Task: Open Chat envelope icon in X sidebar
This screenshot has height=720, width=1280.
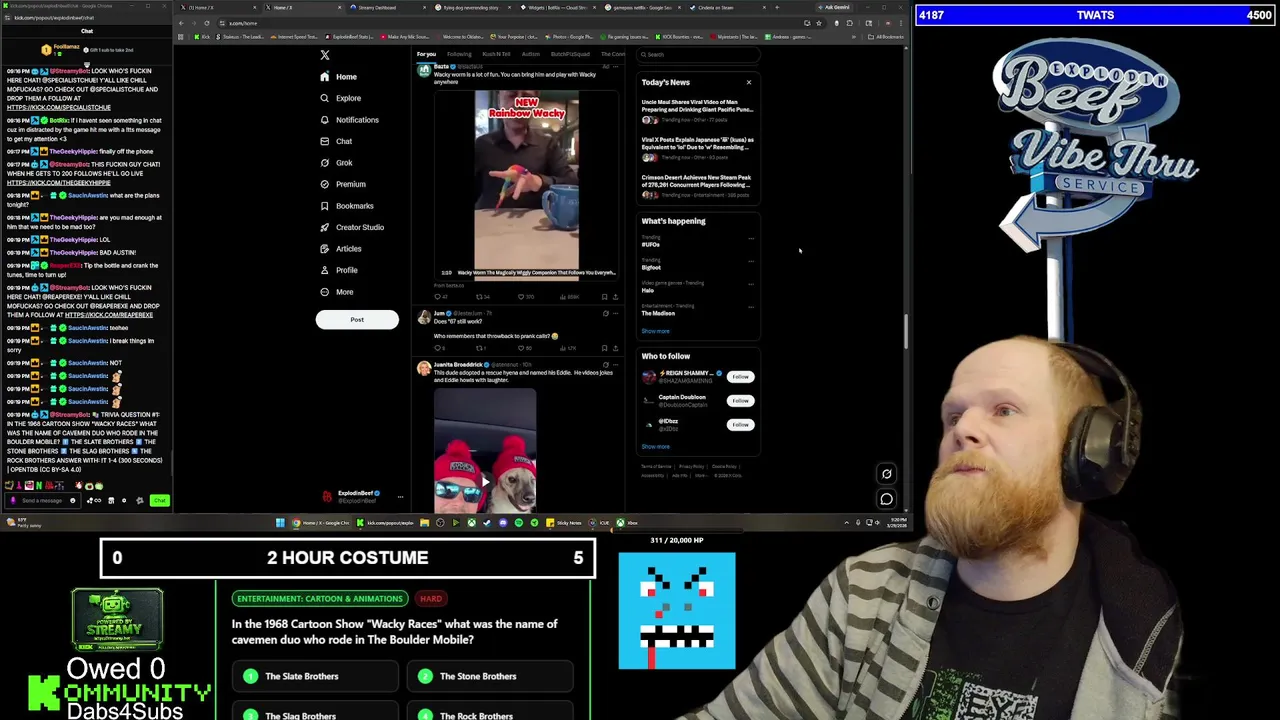Action: pyautogui.click(x=324, y=141)
